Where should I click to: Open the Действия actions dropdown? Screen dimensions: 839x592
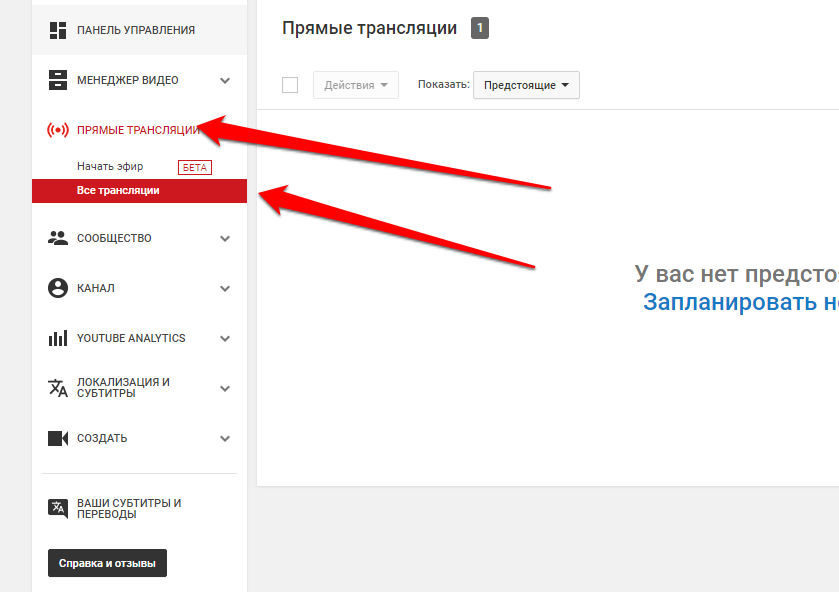pyautogui.click(x=355, y=85)
